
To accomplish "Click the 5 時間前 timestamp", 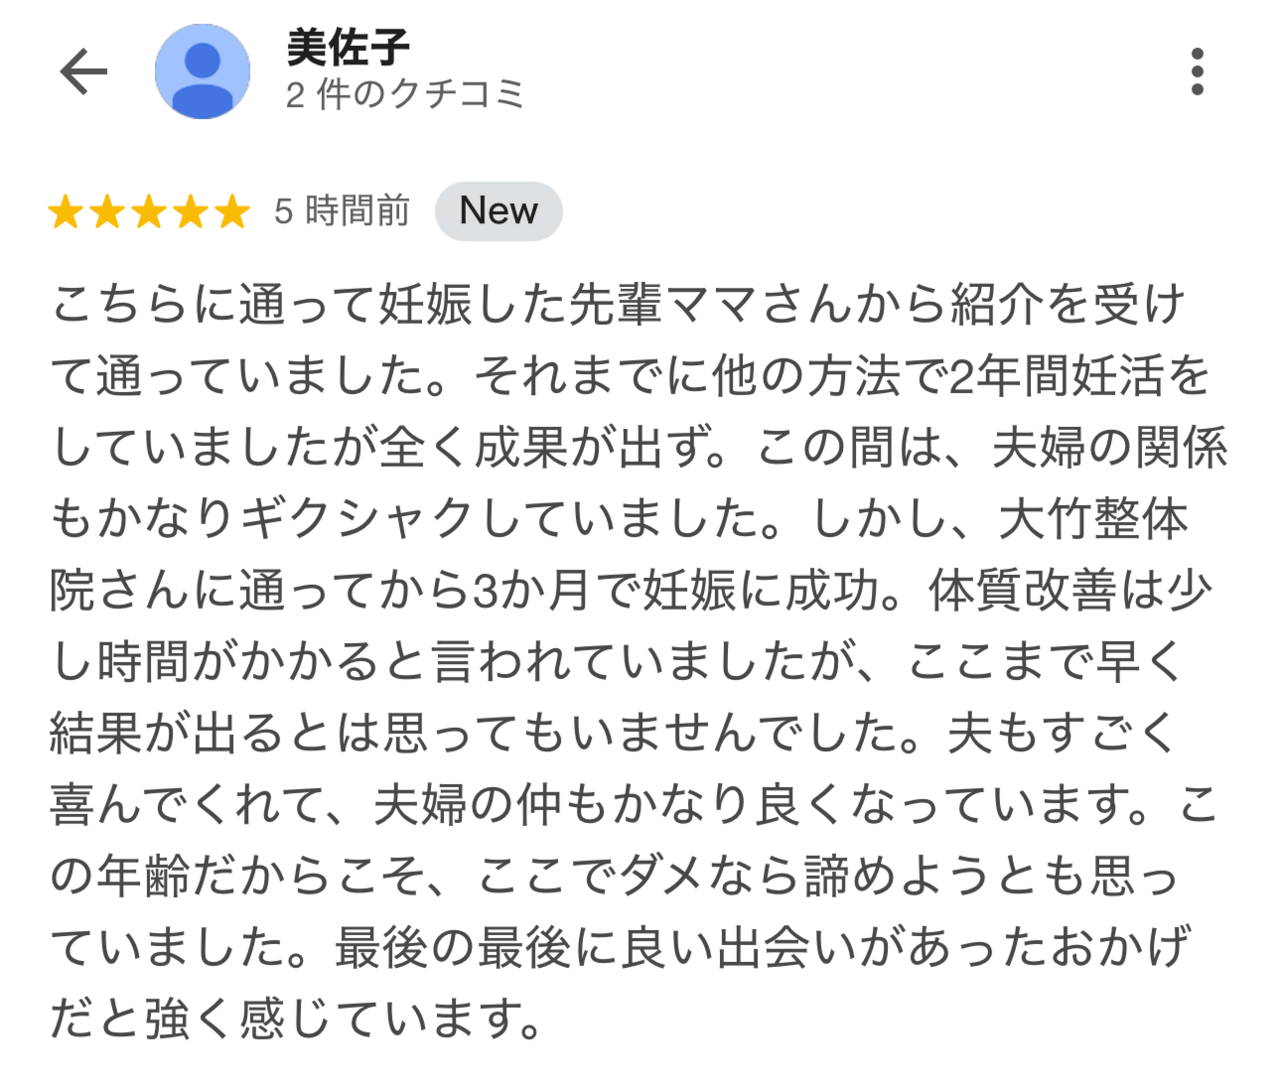I will tap(342, 212).
